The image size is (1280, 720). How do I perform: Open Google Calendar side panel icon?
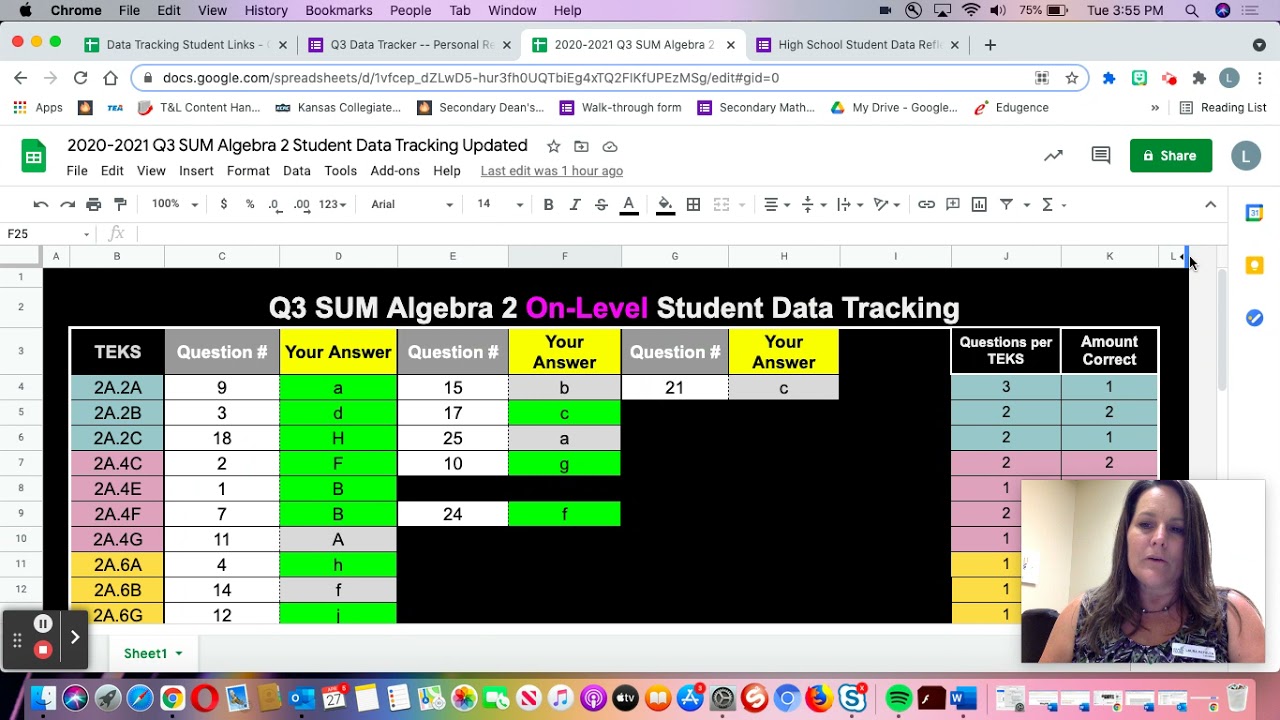point(1254,212)
